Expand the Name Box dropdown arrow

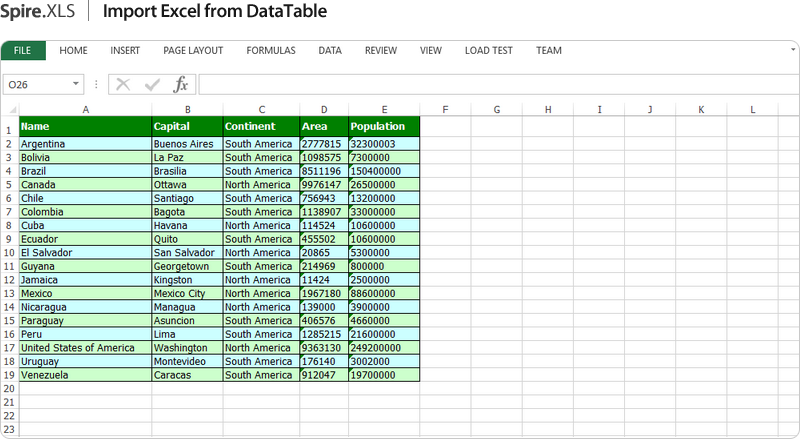pyautogui.click(x=76, y=85)
